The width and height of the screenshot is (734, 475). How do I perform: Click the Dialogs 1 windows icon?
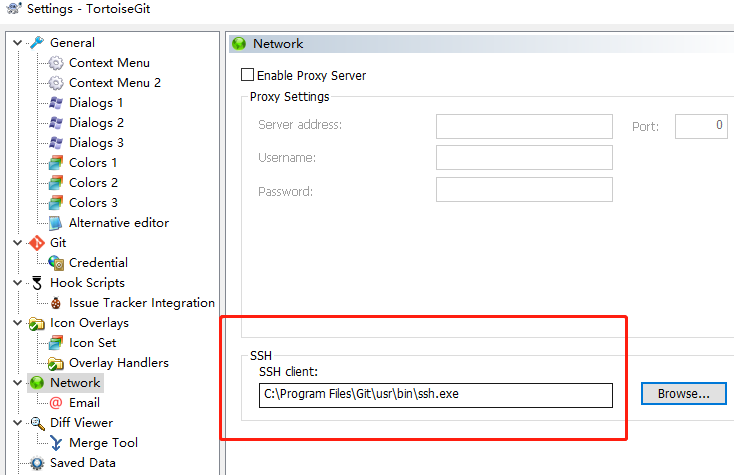click(x=56, y=103)
